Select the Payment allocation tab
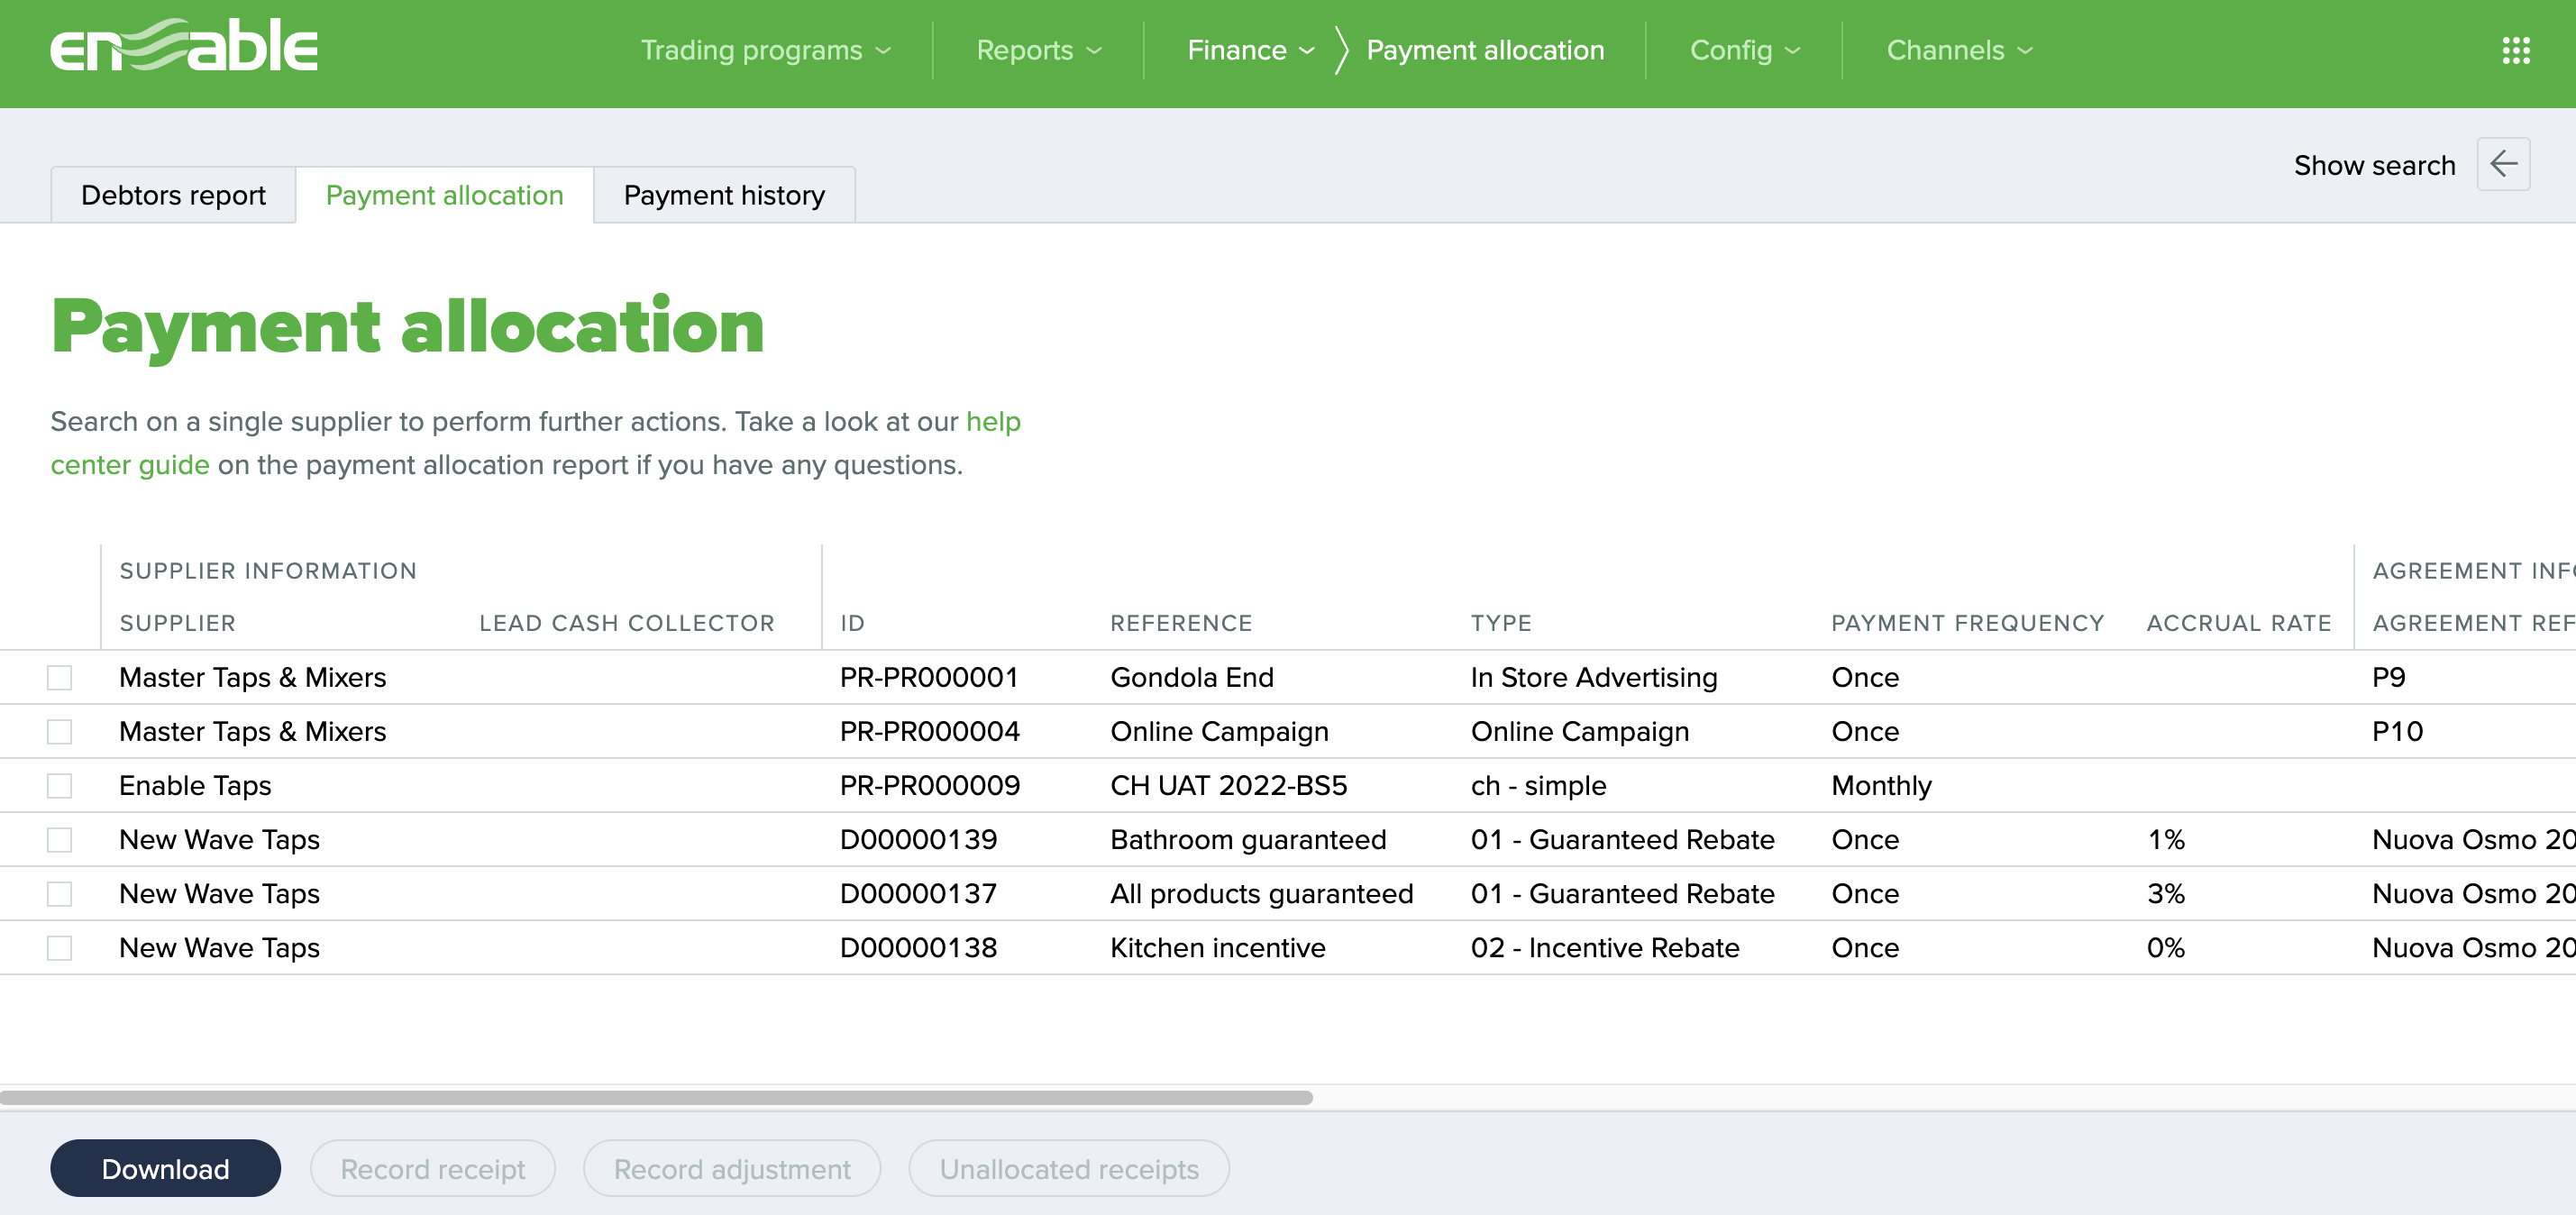The image size is (2576, 1215). [x=444, y=195]
